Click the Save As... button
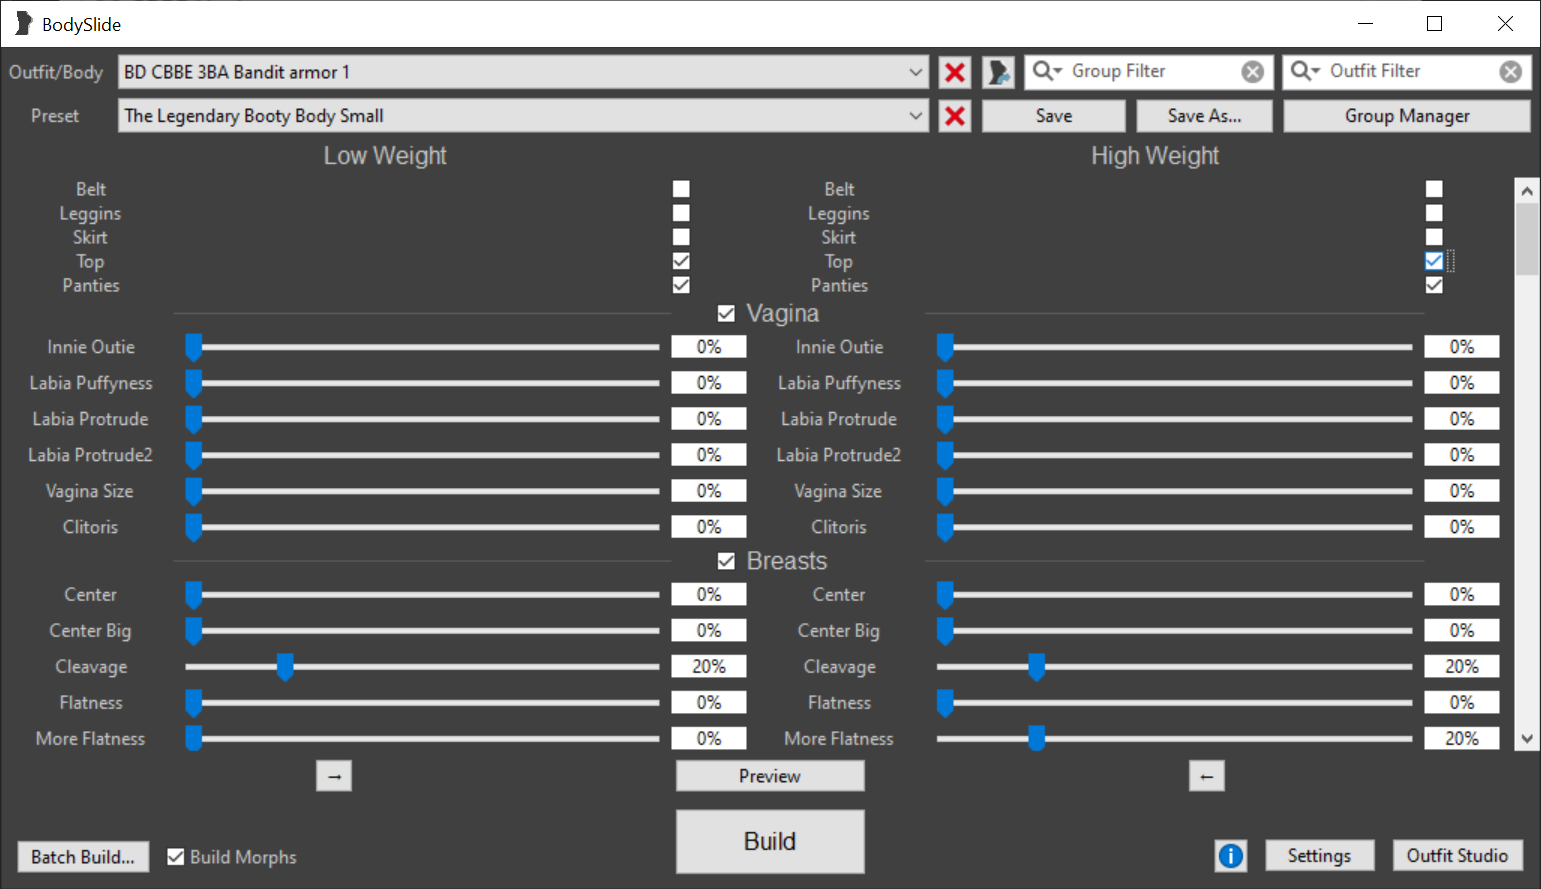The image size is (1541, 889). 1205,116
